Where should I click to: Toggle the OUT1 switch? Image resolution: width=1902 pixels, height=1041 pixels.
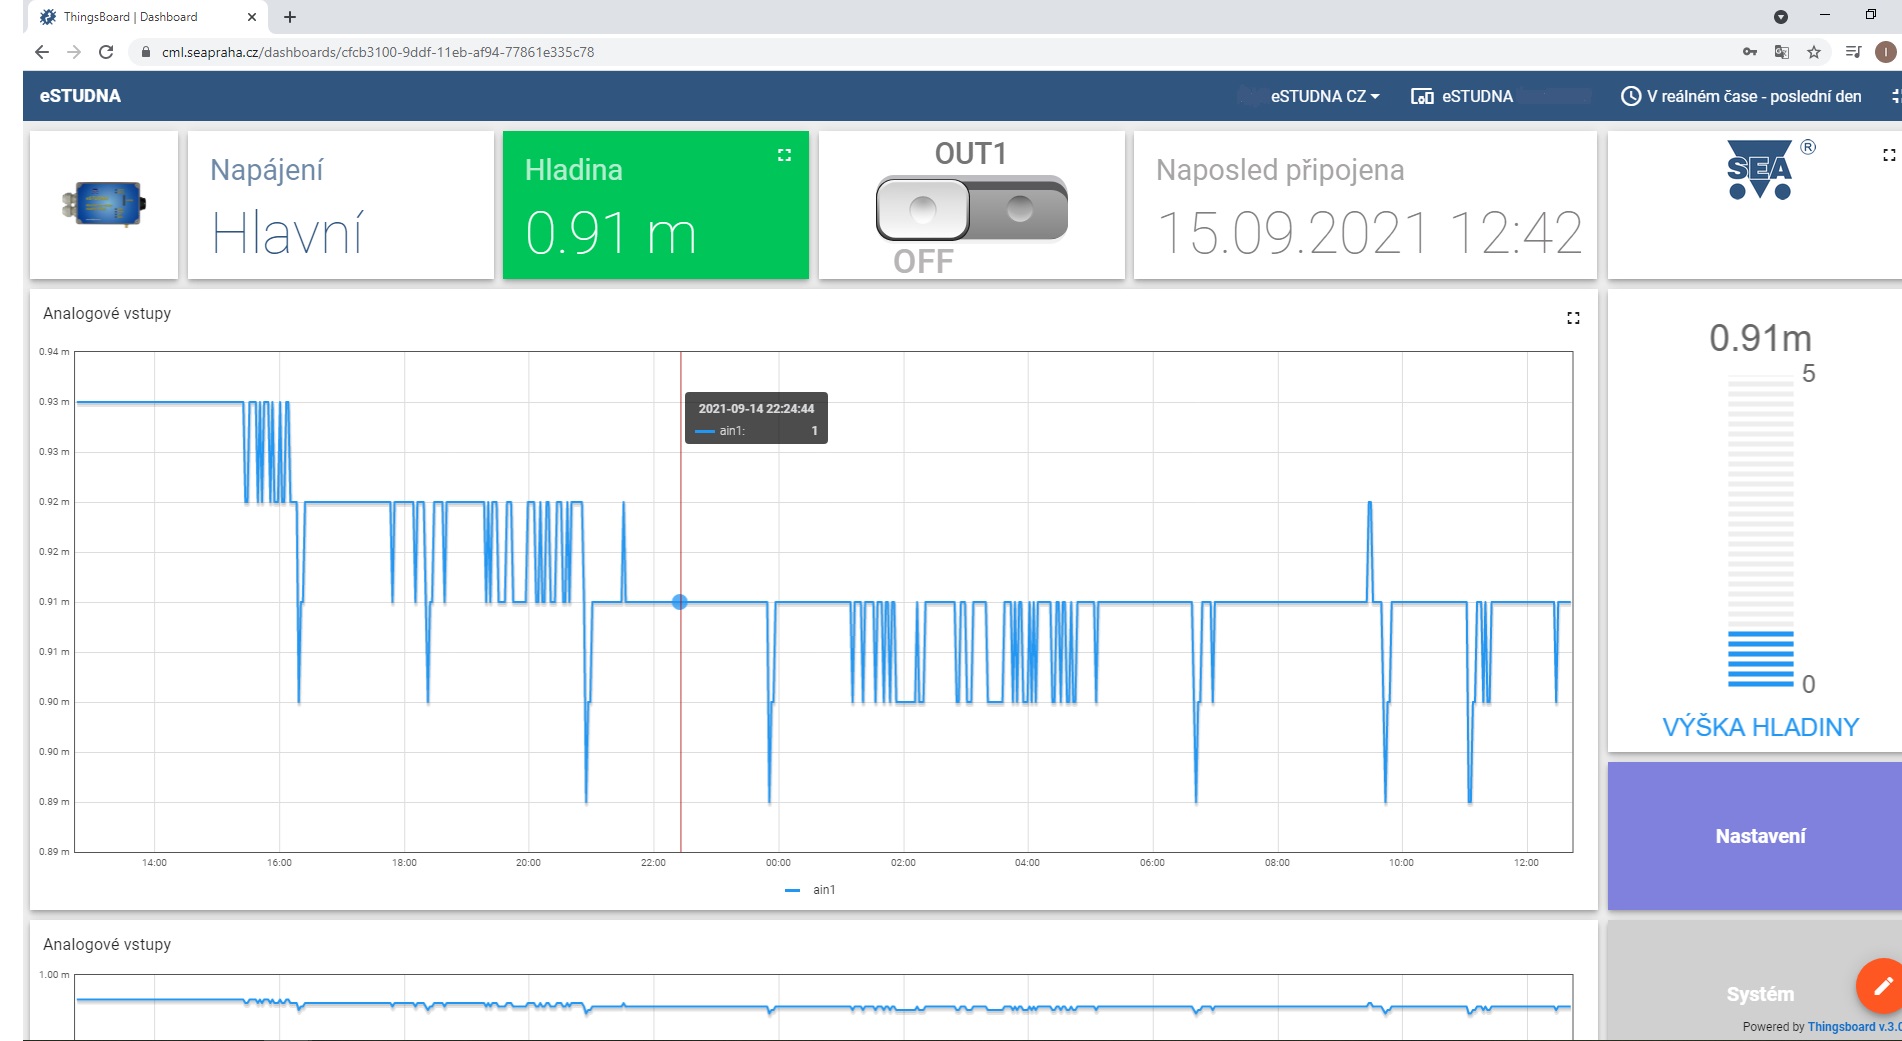click(971, 209)
